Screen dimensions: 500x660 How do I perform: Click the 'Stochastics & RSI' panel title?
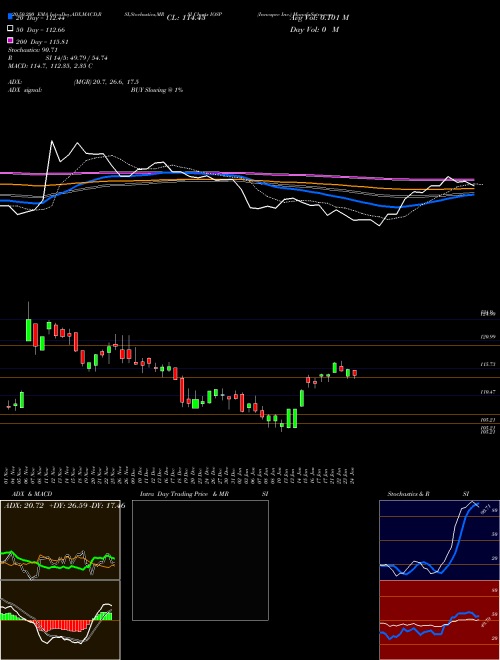[x=428, y=494]
